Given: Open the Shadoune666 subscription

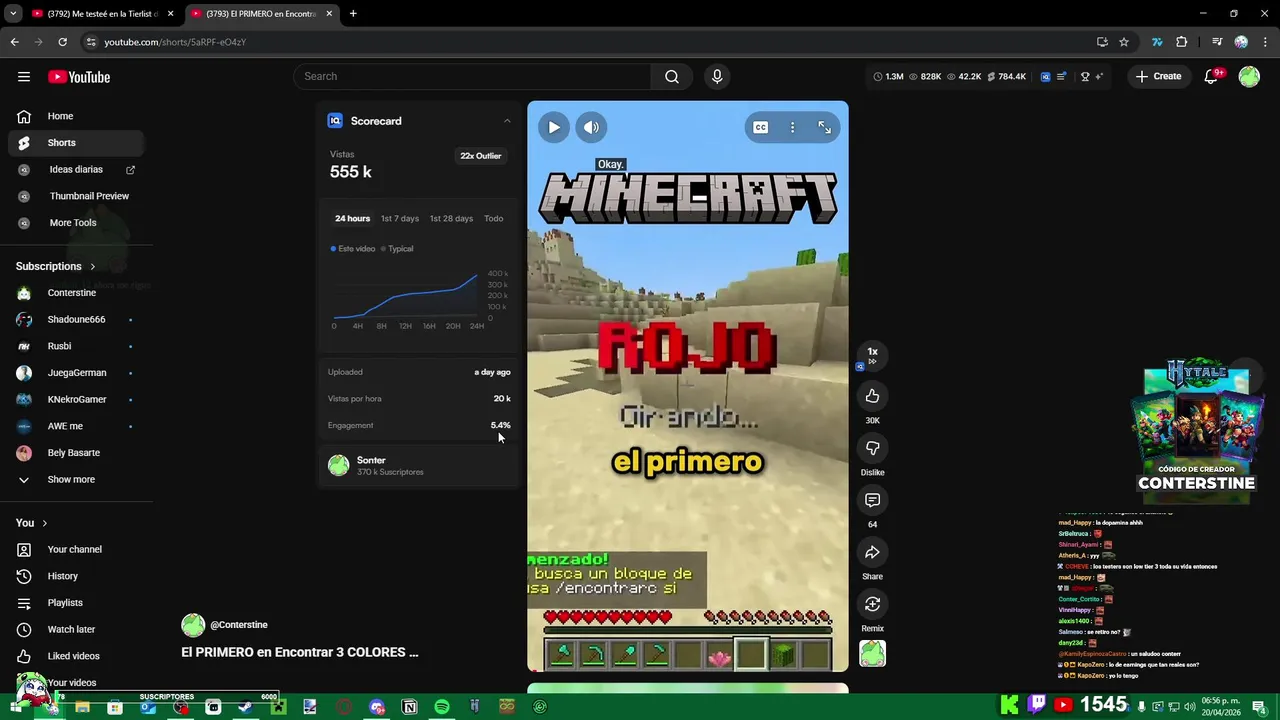Looking at the screenshot, I should tap(76, 320).
